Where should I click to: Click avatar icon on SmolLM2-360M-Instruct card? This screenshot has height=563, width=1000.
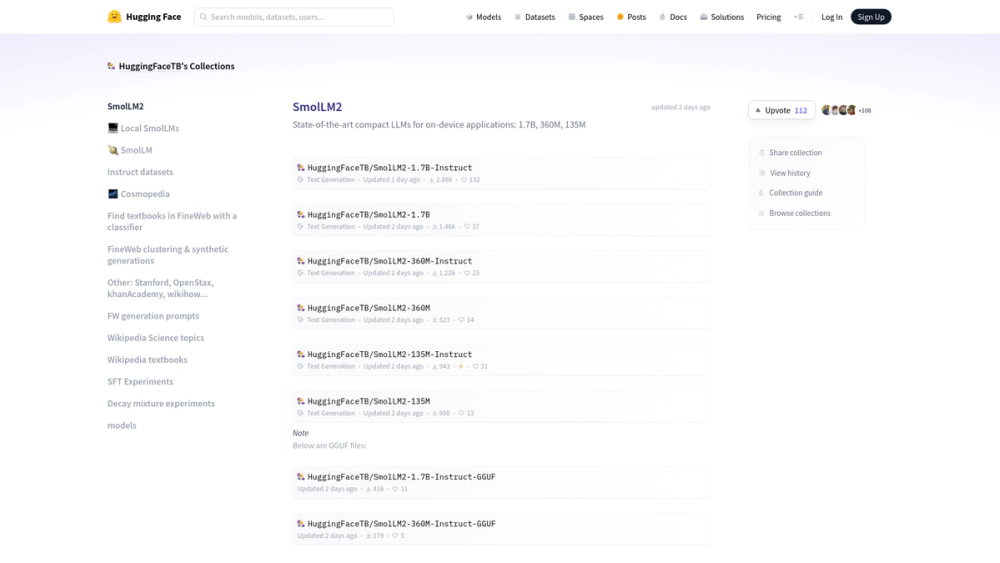[x=300, y=261]
